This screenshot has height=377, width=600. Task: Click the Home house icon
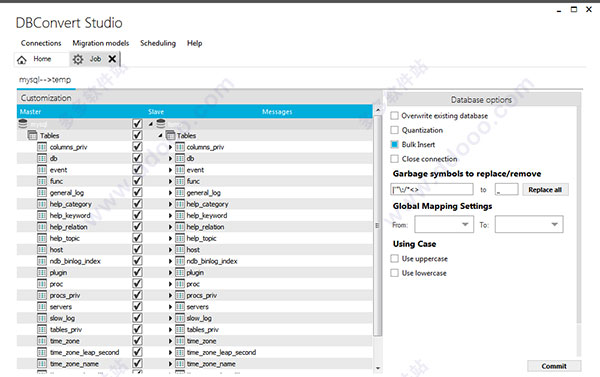[x=22, y=60]
